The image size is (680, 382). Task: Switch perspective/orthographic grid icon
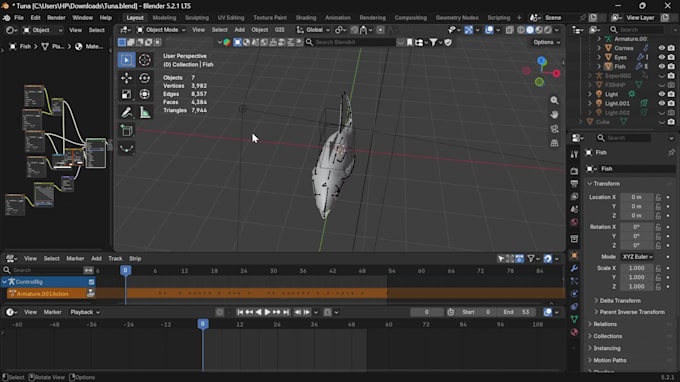tap(554, 143)
